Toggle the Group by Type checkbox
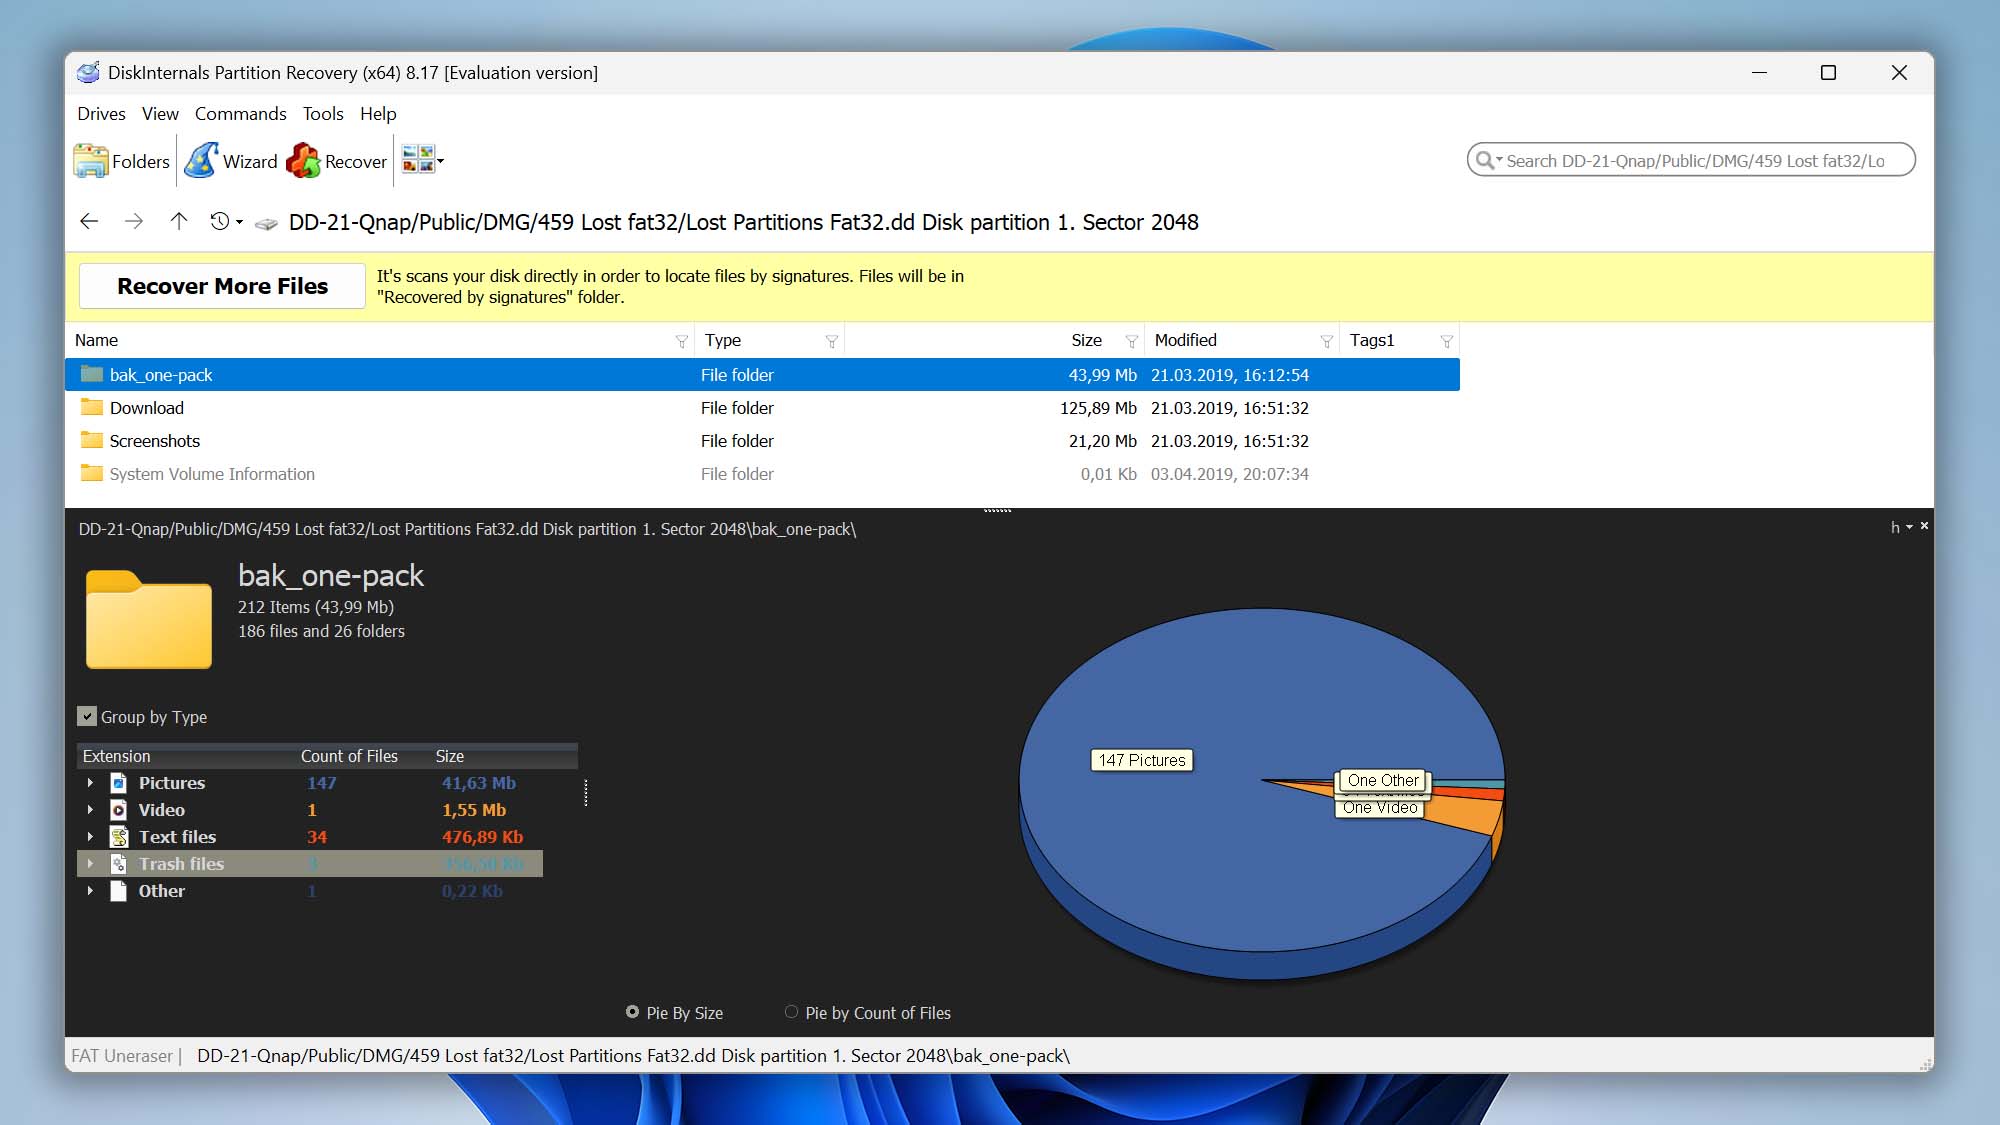 [x=86, y=716]
